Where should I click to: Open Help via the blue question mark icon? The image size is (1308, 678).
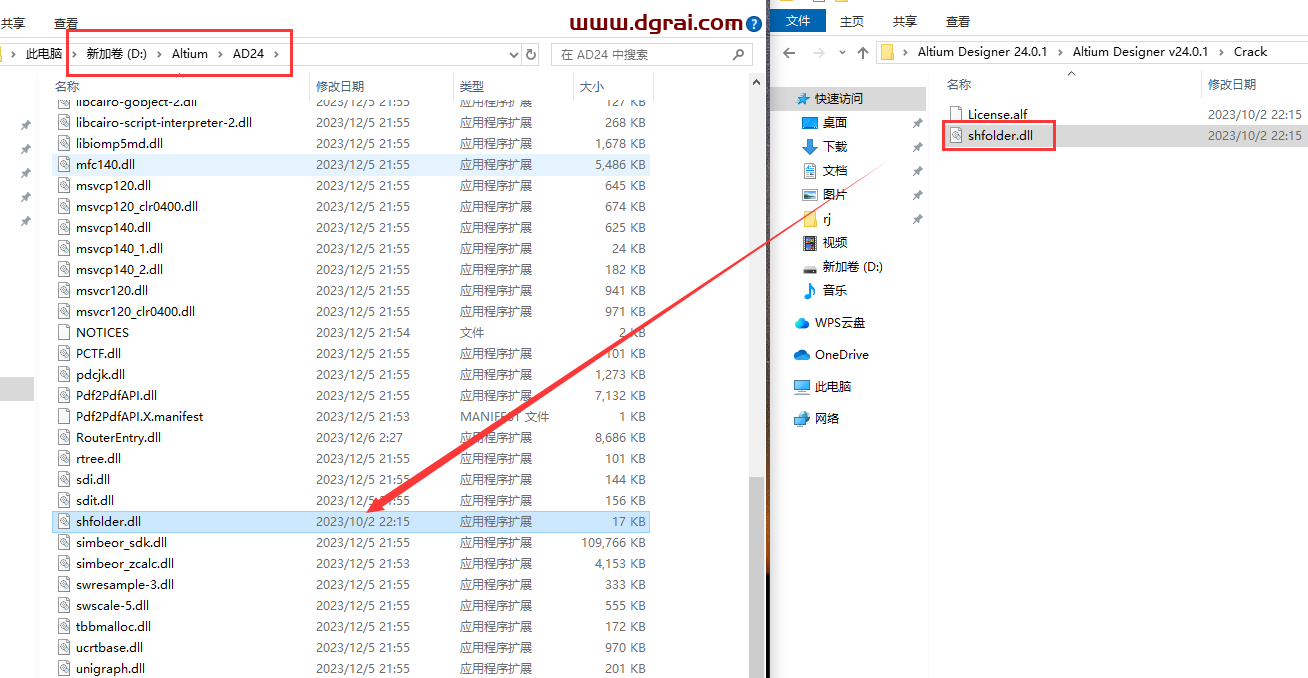tap(754, 23)
